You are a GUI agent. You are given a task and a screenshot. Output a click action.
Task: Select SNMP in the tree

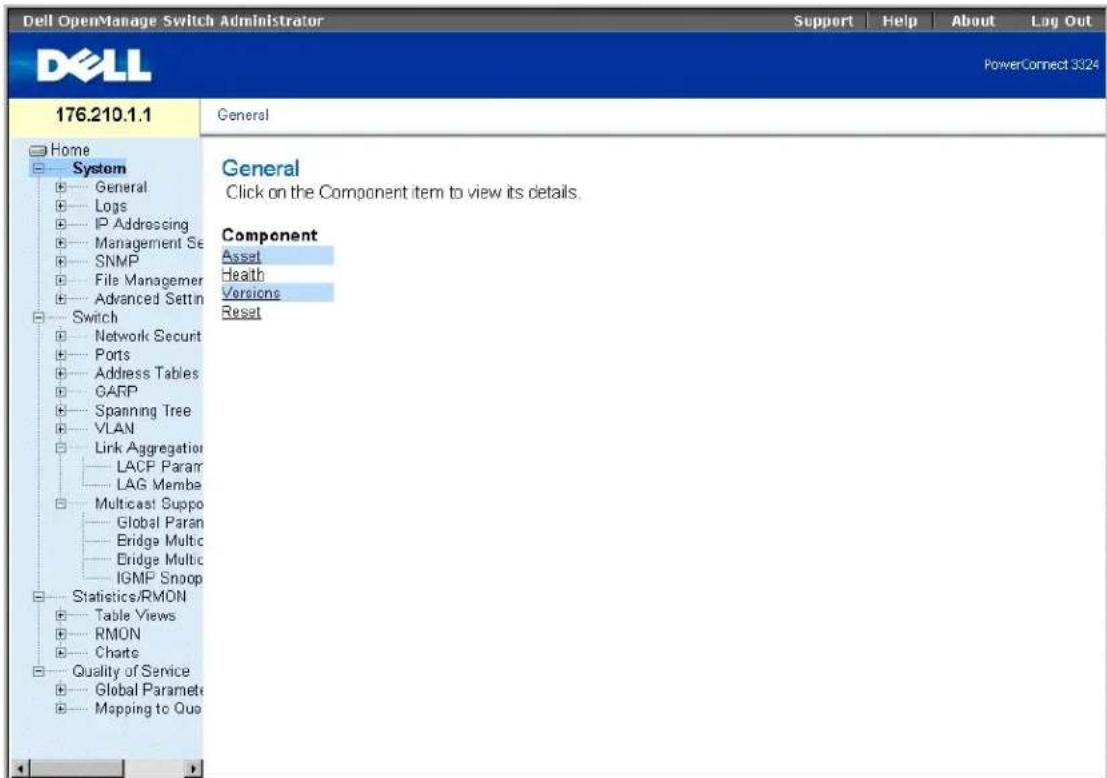(116, 261)
